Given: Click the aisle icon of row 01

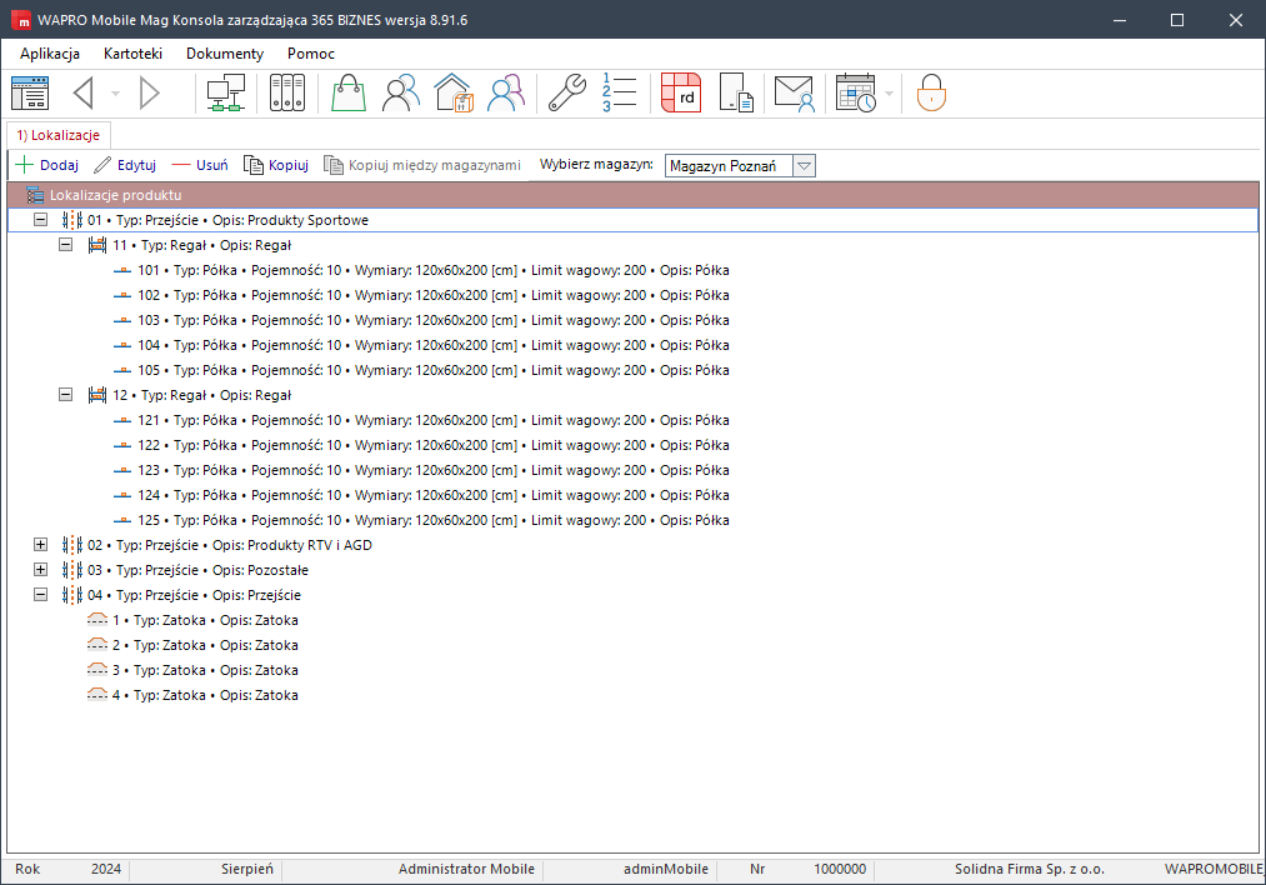Looking at the screenshot, I should click(72, 220).
